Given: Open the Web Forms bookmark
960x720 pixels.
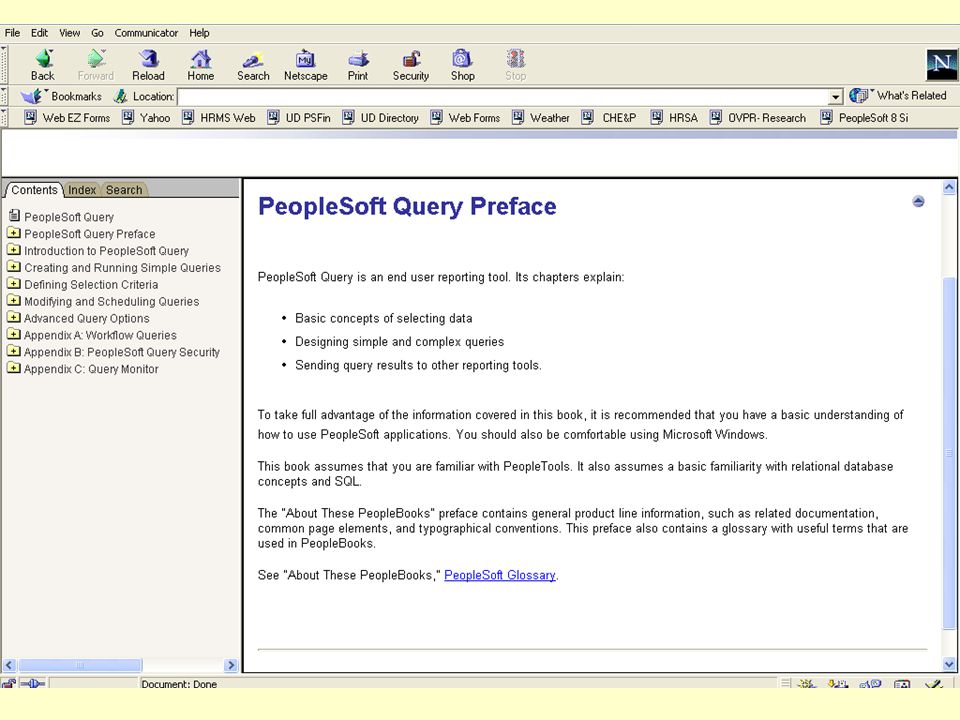Looking at the screenshot, I should point(465,118).
